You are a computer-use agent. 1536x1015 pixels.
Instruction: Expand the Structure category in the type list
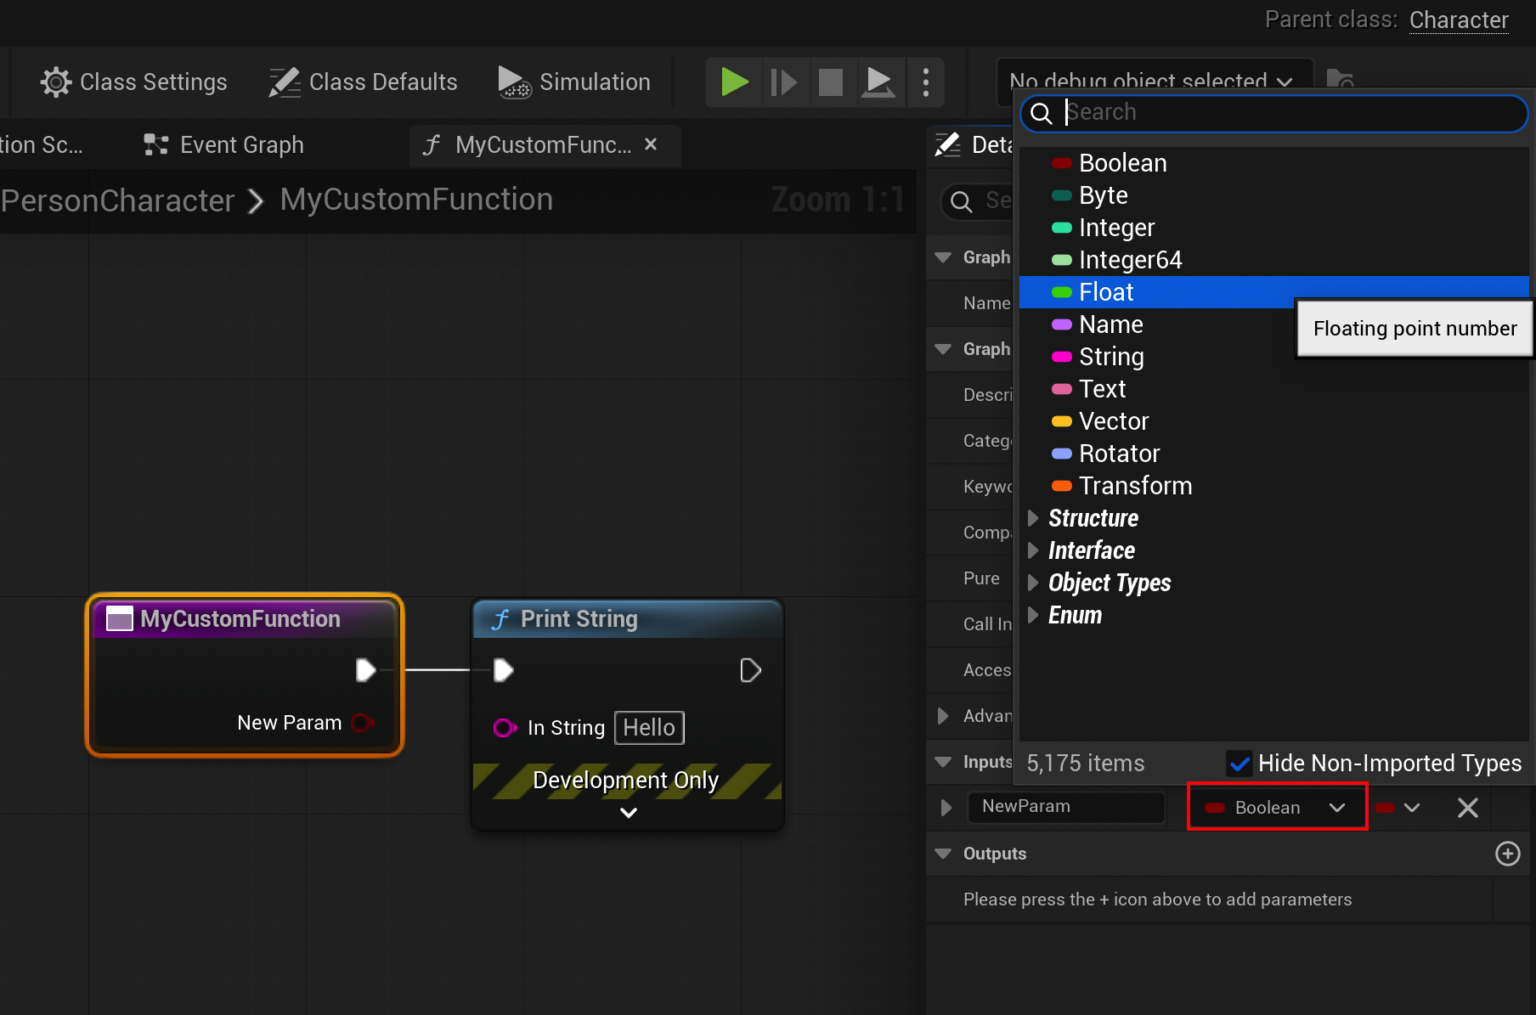coord(1034,518)
